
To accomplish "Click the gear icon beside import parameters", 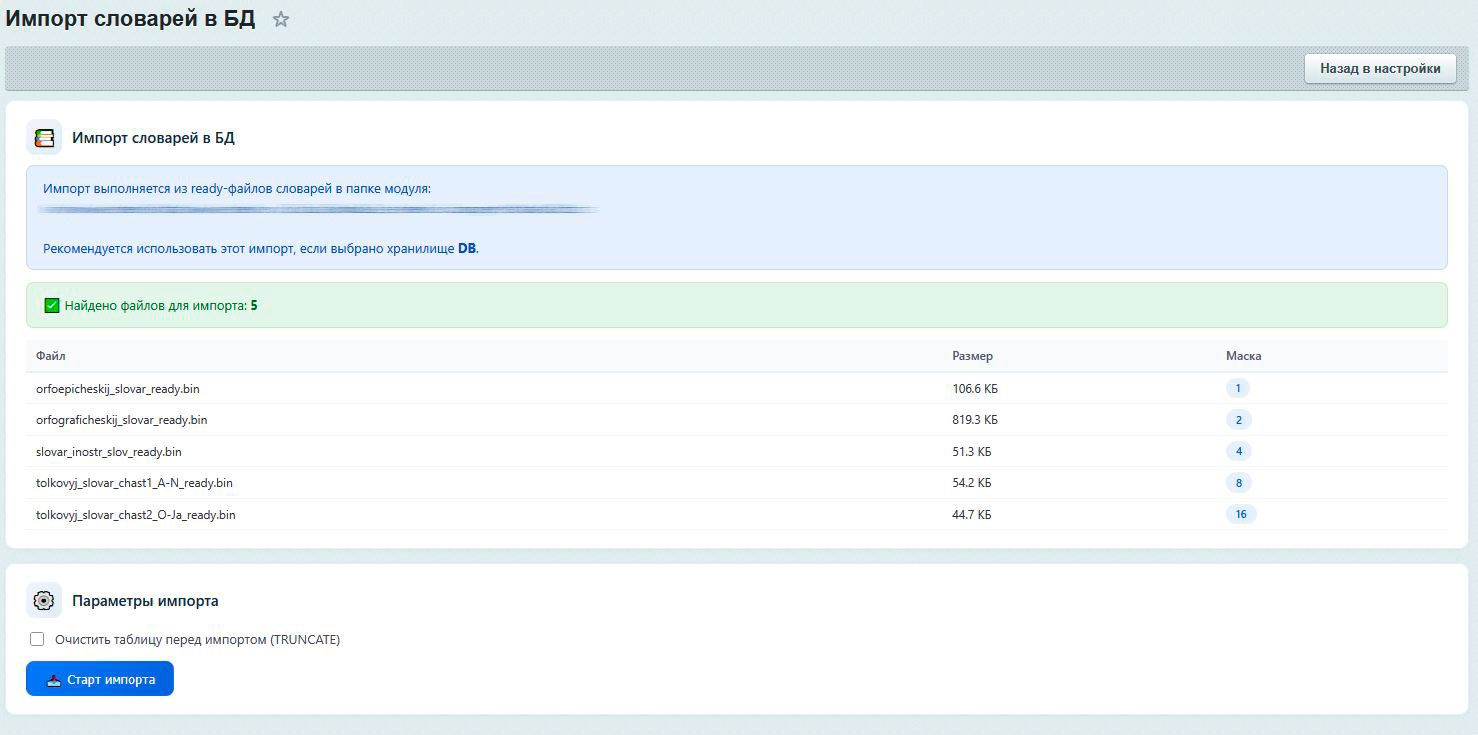I will pos(44,601).
